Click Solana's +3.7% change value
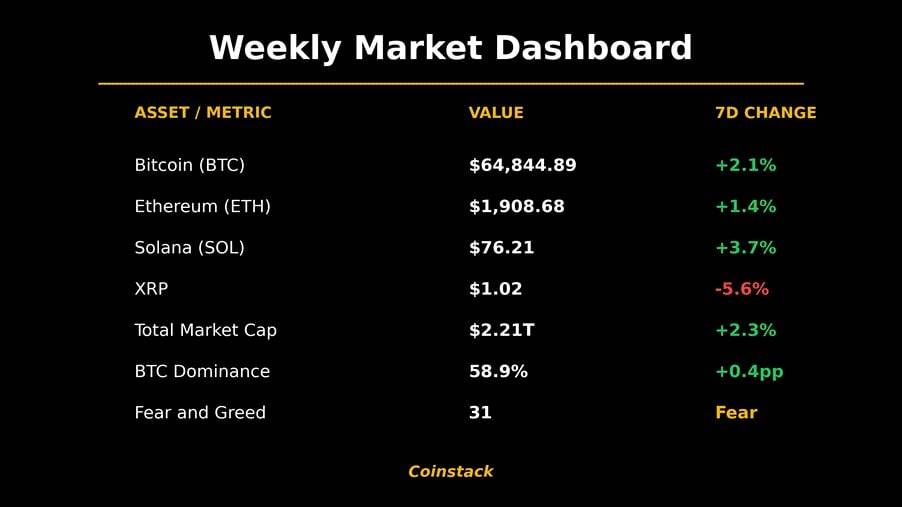The height and width of the screenshot is (507, 902). [746, 247]
